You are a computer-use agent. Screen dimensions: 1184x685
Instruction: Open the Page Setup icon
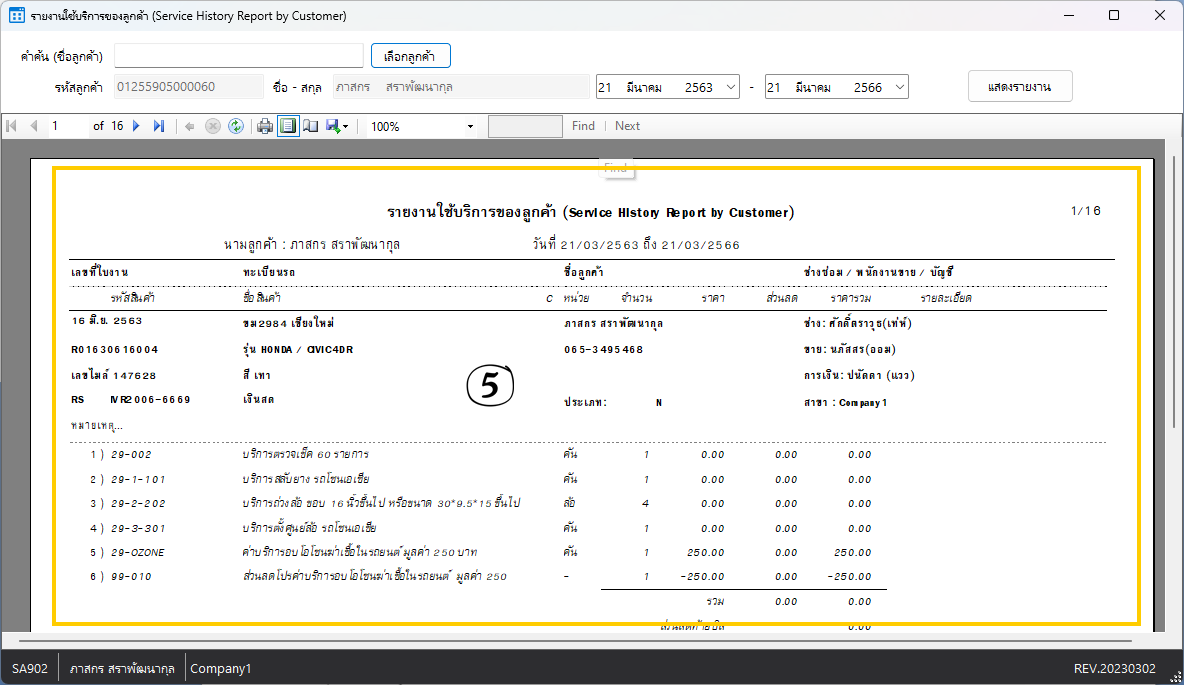(311, 126)
